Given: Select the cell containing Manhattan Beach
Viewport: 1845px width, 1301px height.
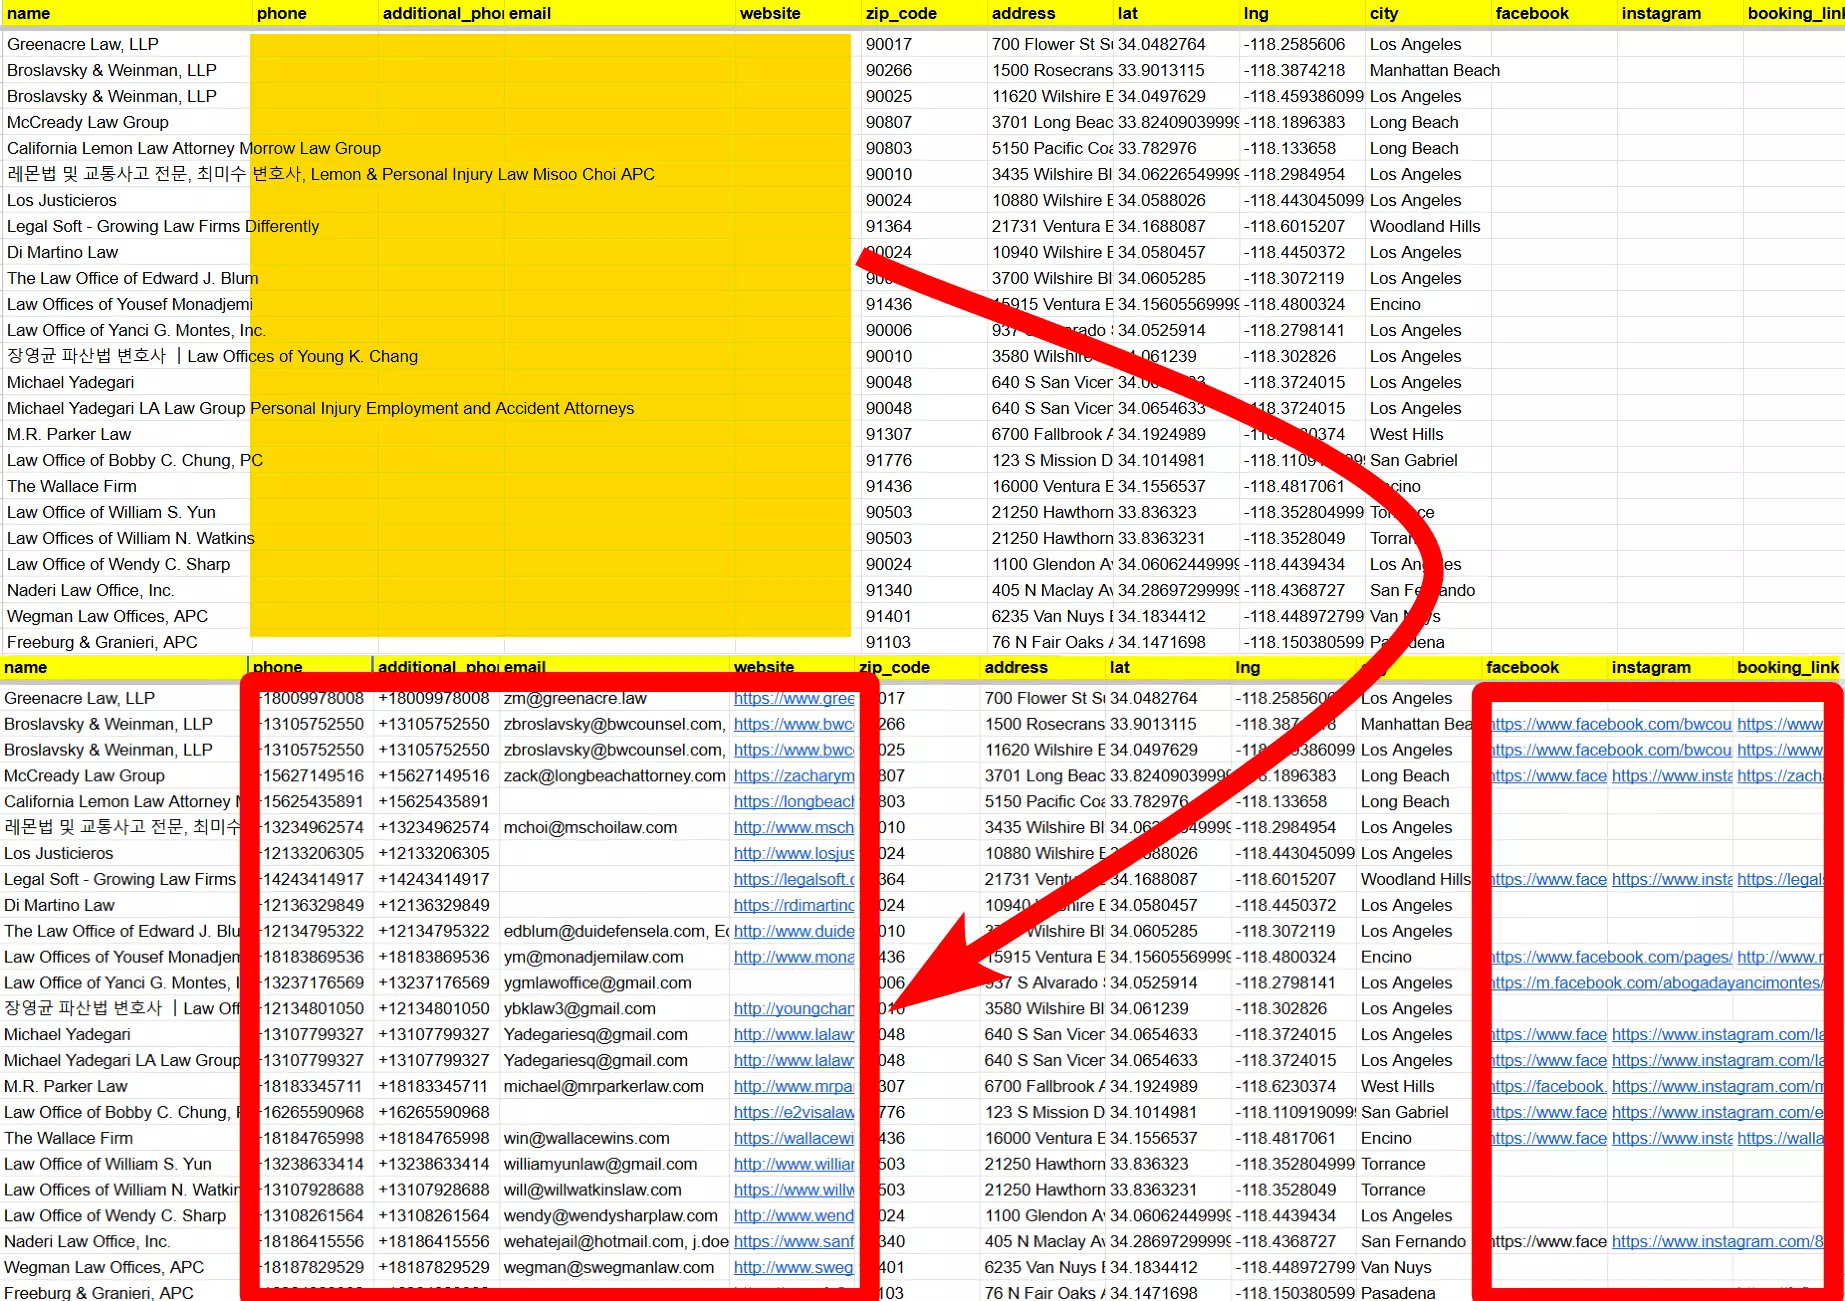Looking at the screenshot, I should 1434,70.
